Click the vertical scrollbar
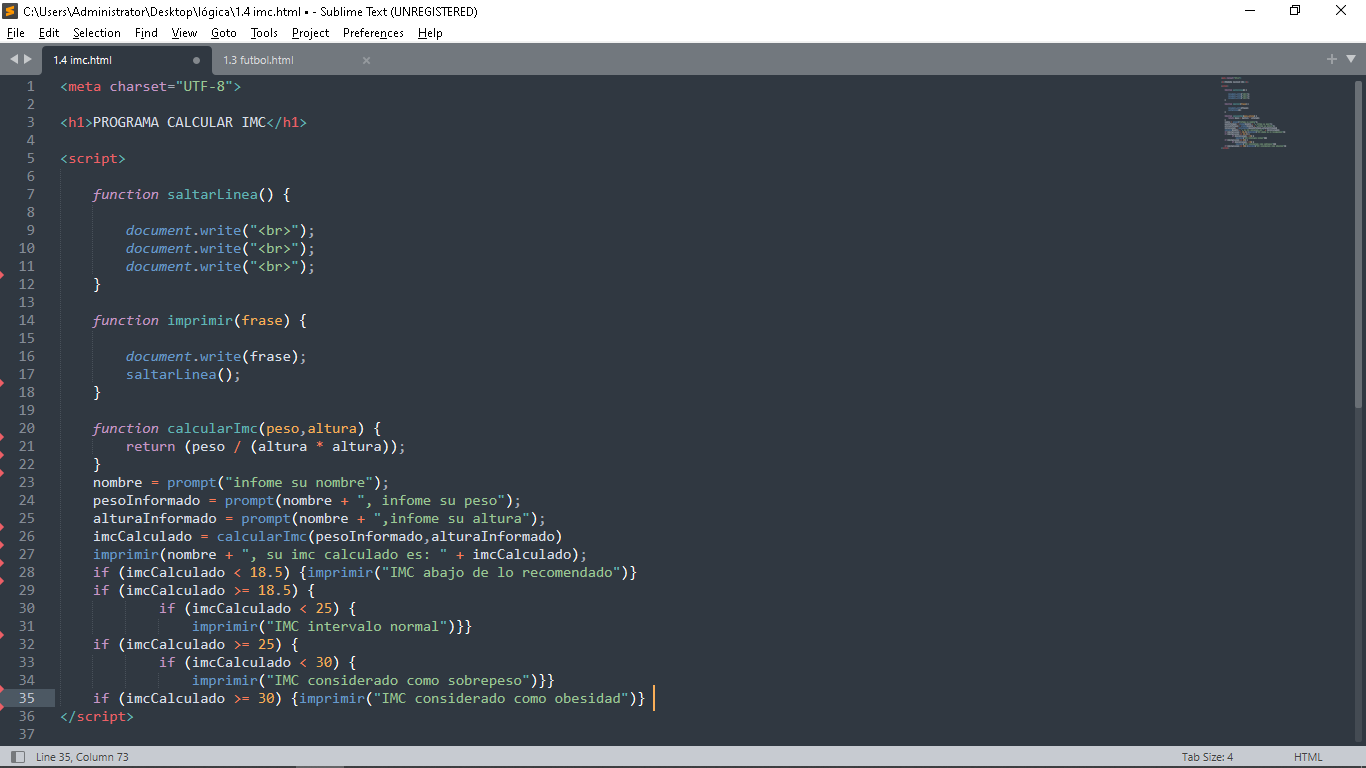This screenshot has width=1366, height=768. (x=1358, y=245)
